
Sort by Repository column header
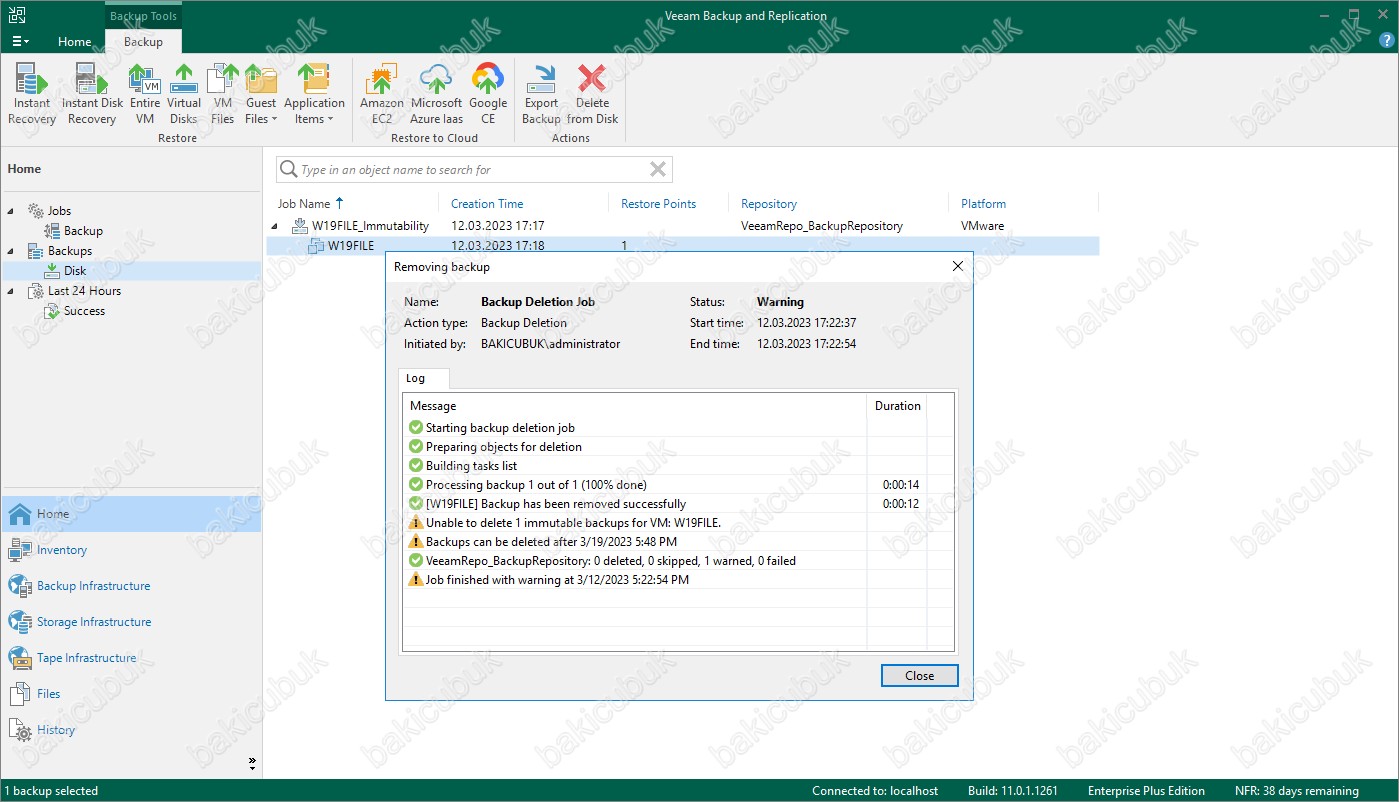[769, 204]
